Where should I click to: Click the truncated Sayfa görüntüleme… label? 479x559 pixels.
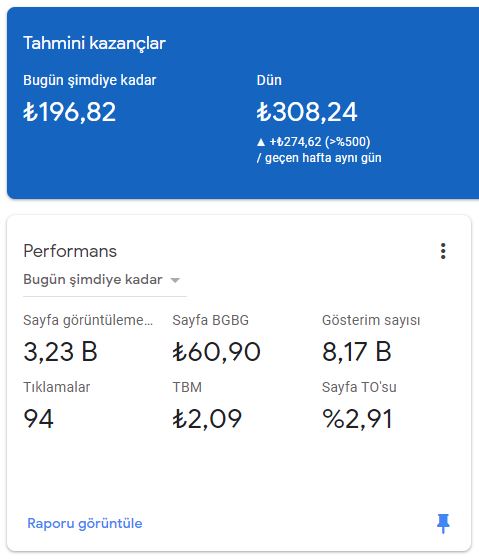(x=88, y=320)
